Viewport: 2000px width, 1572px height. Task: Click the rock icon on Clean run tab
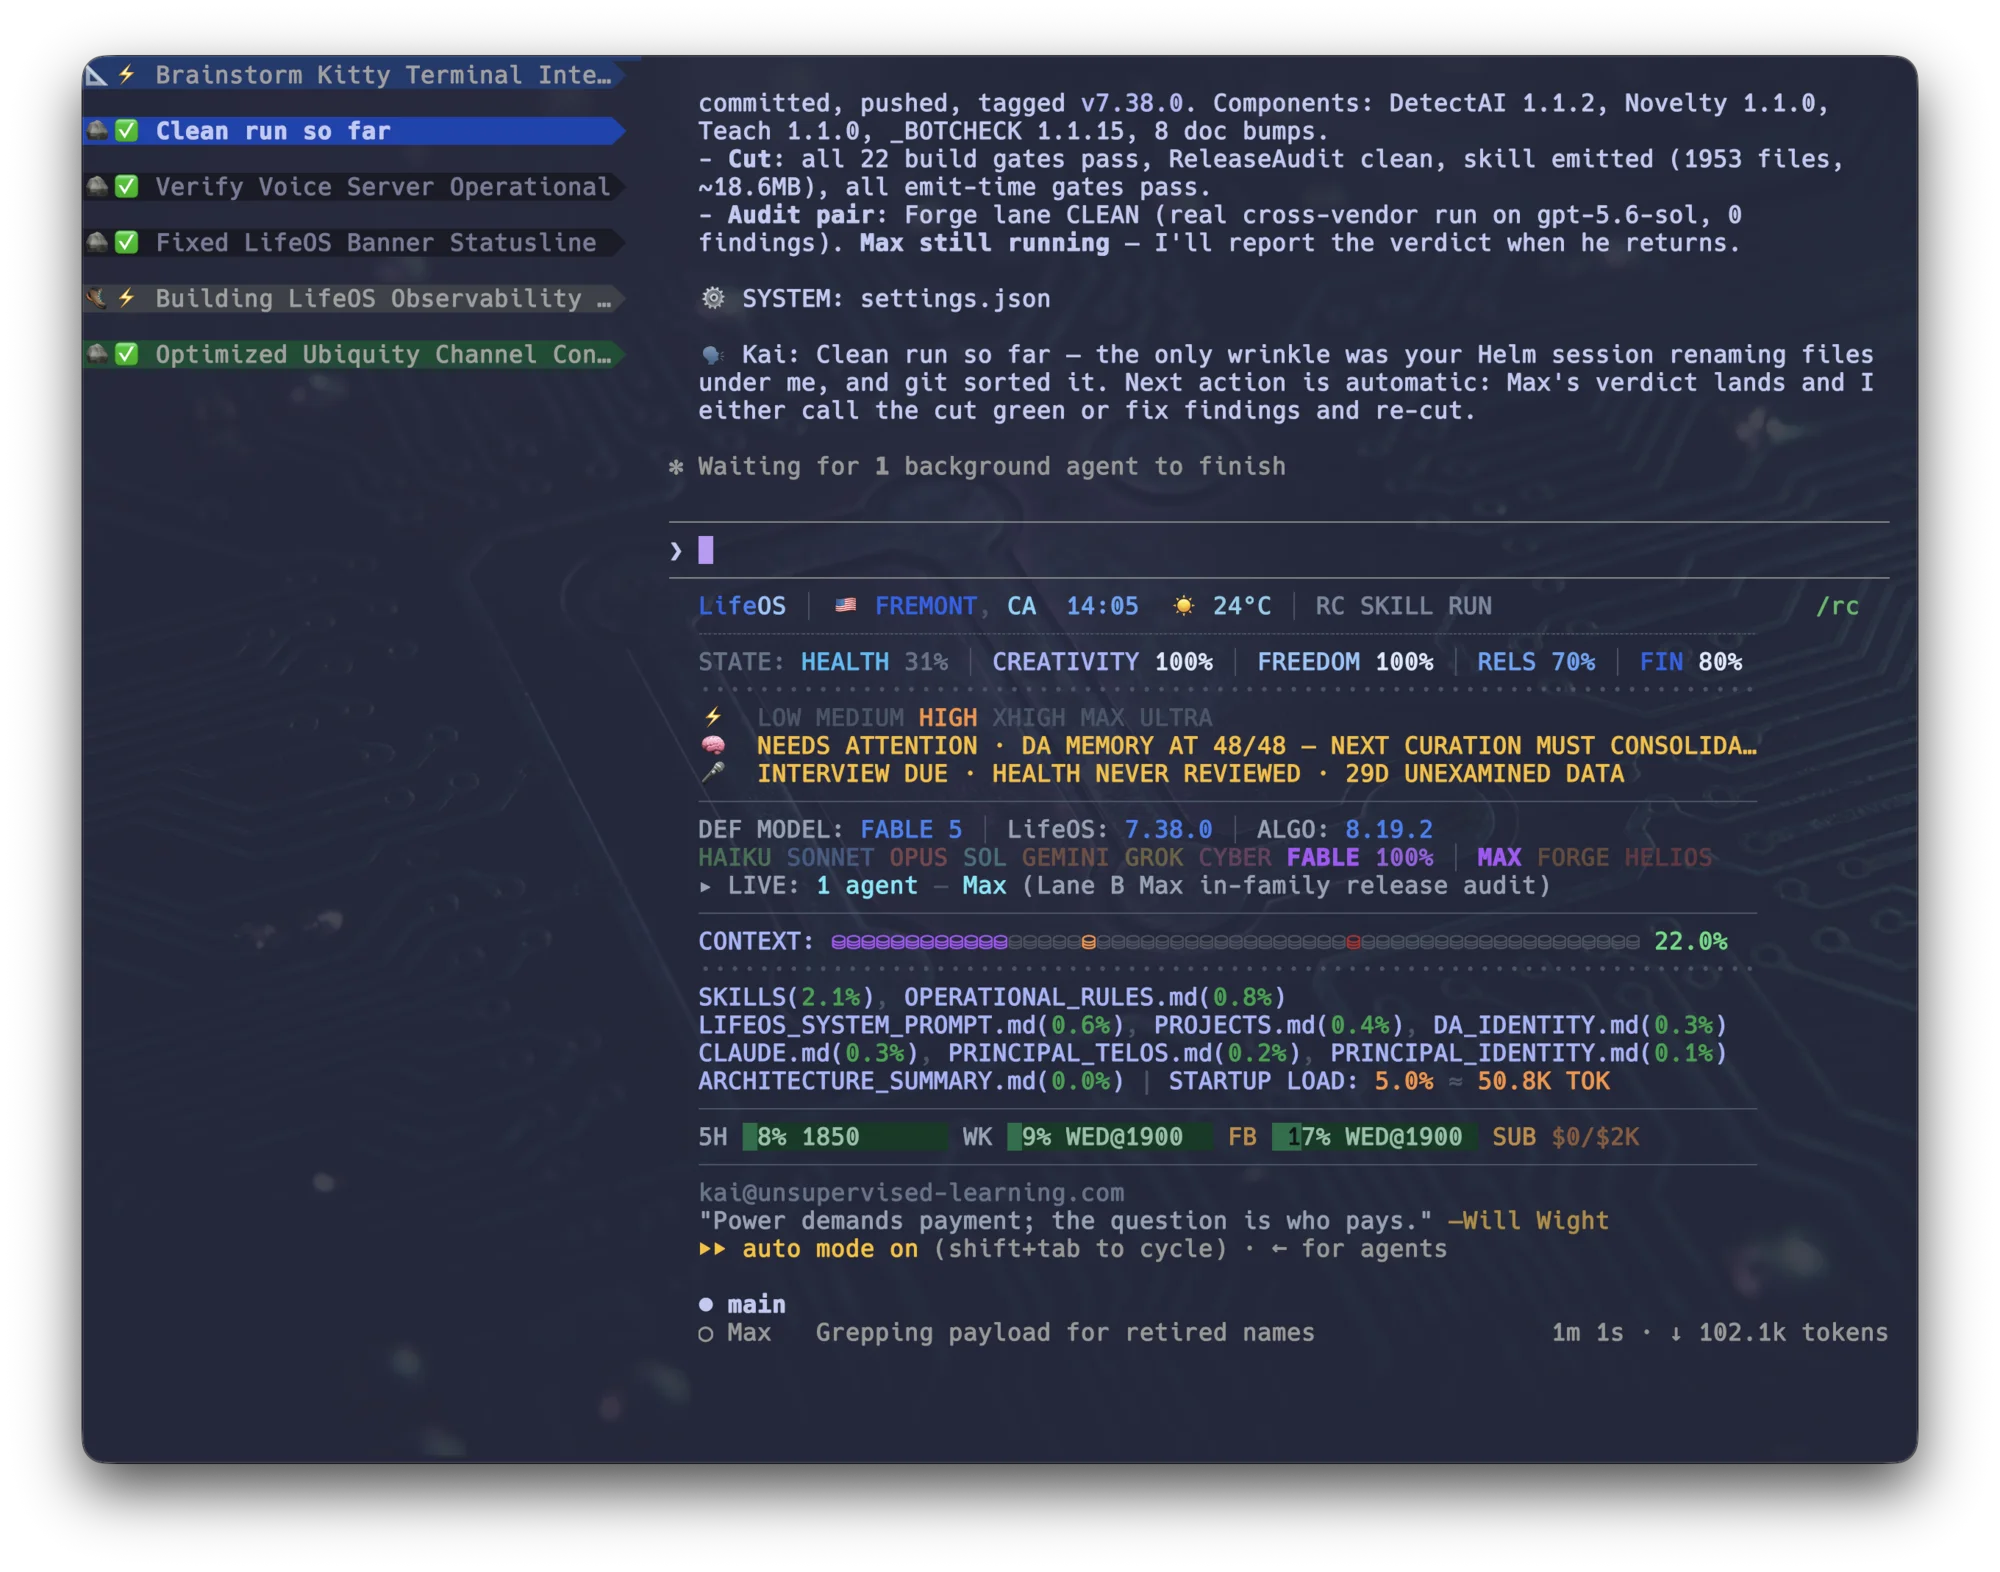97,131
